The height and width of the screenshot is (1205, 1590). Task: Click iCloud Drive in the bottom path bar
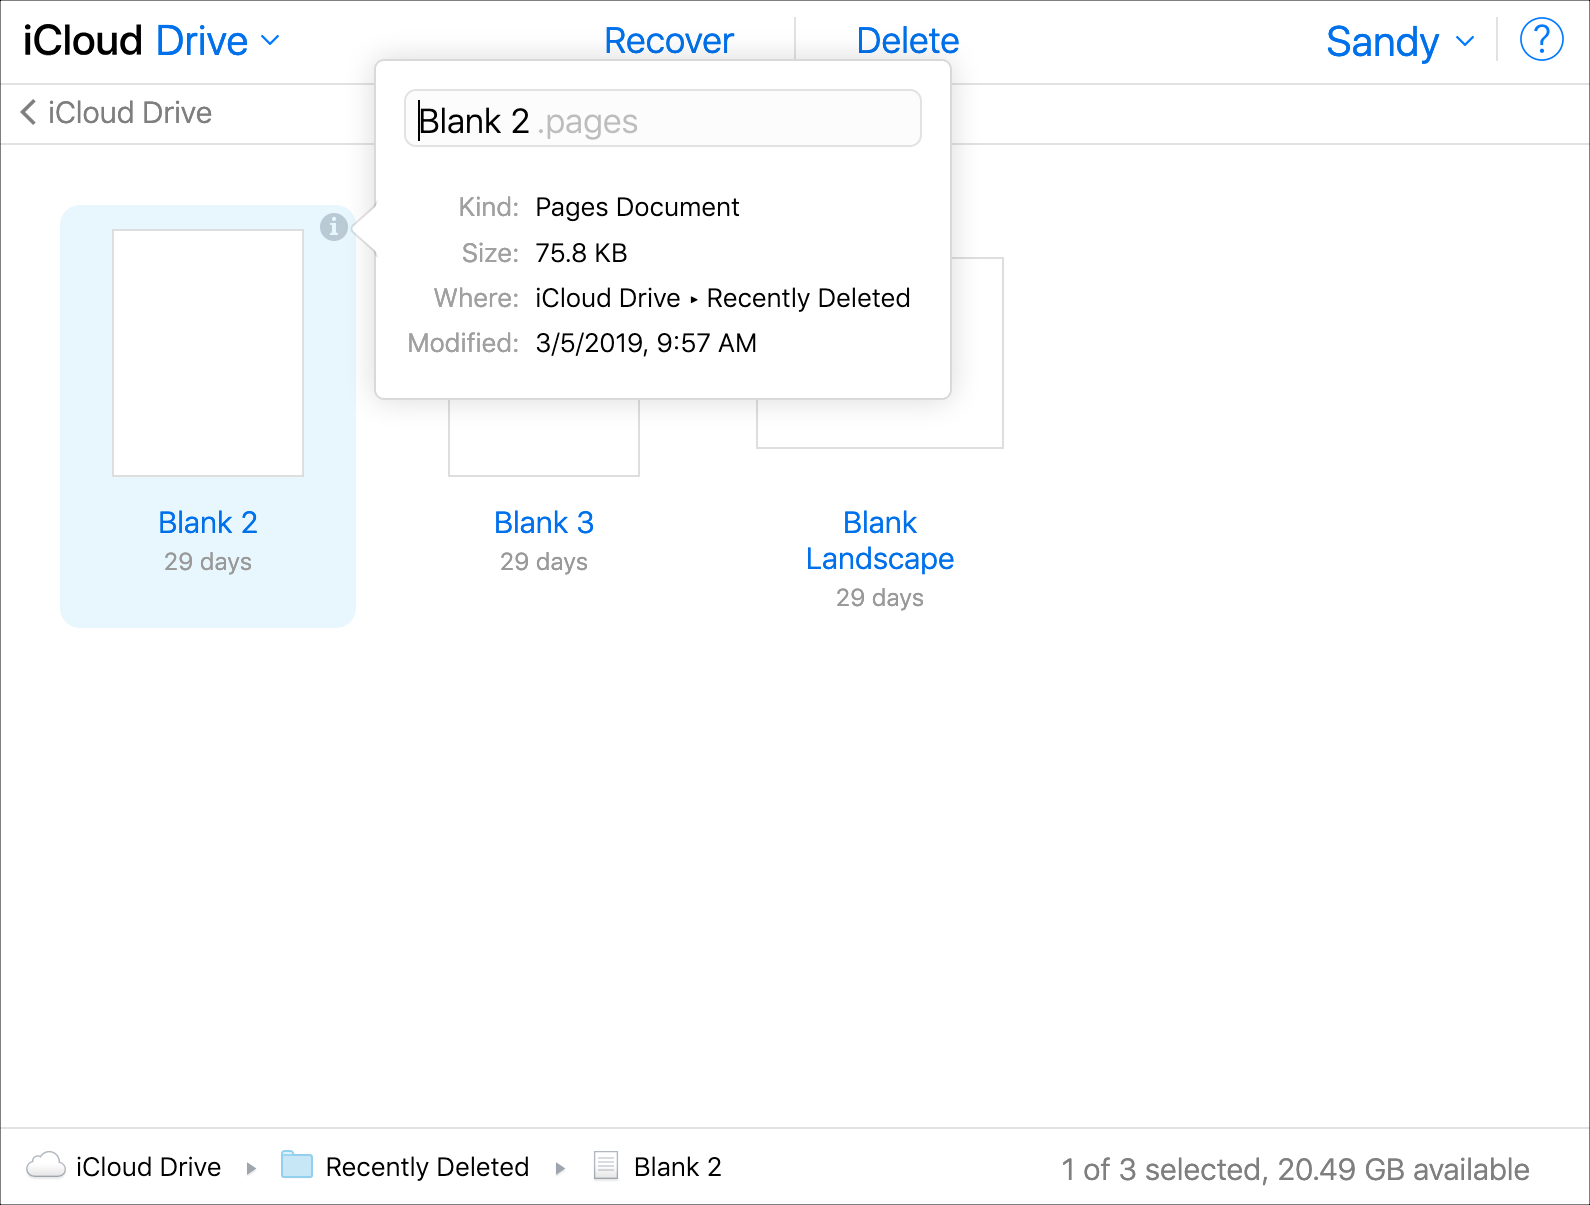click(148, 1167)
